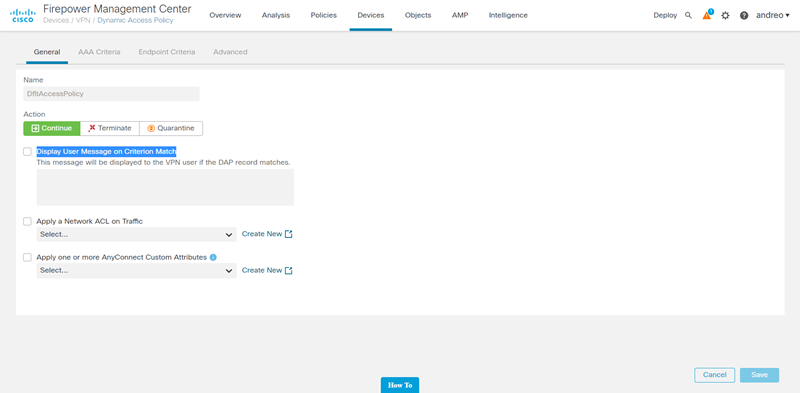Open the search magnifier icon

688,15
